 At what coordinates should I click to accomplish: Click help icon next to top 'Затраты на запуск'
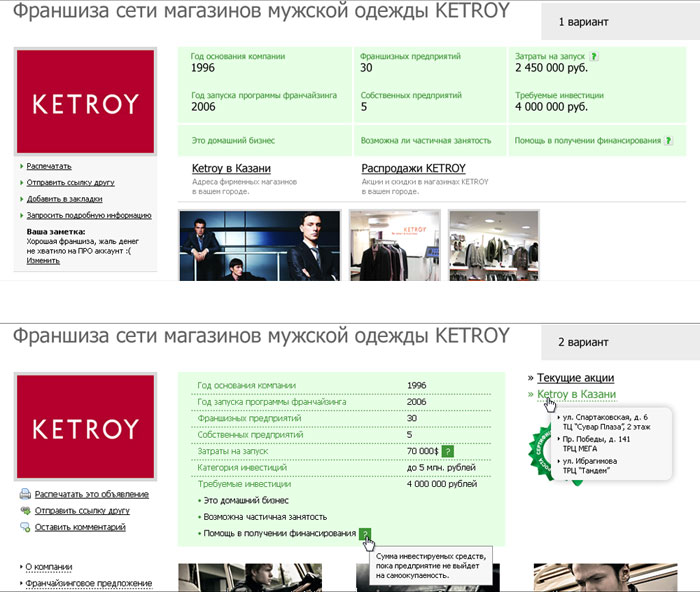[594, 57]
